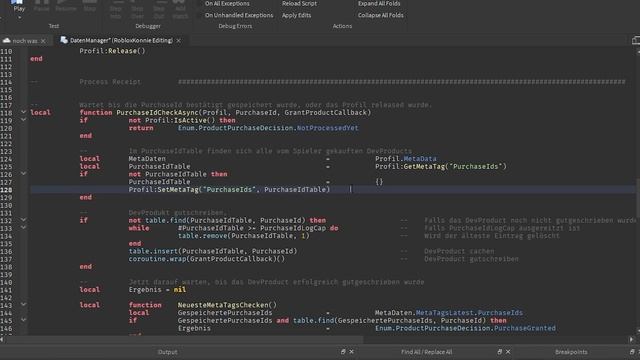
Task: Collapse fold at line 133 while loop
Action: tap(23, 227)
